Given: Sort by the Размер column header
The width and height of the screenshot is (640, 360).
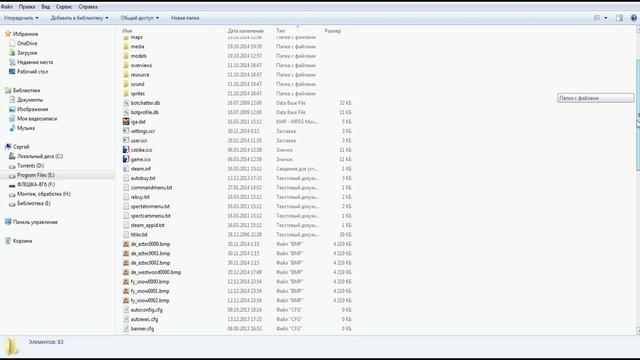Looking at the screenshot, I should click(333, 31).
